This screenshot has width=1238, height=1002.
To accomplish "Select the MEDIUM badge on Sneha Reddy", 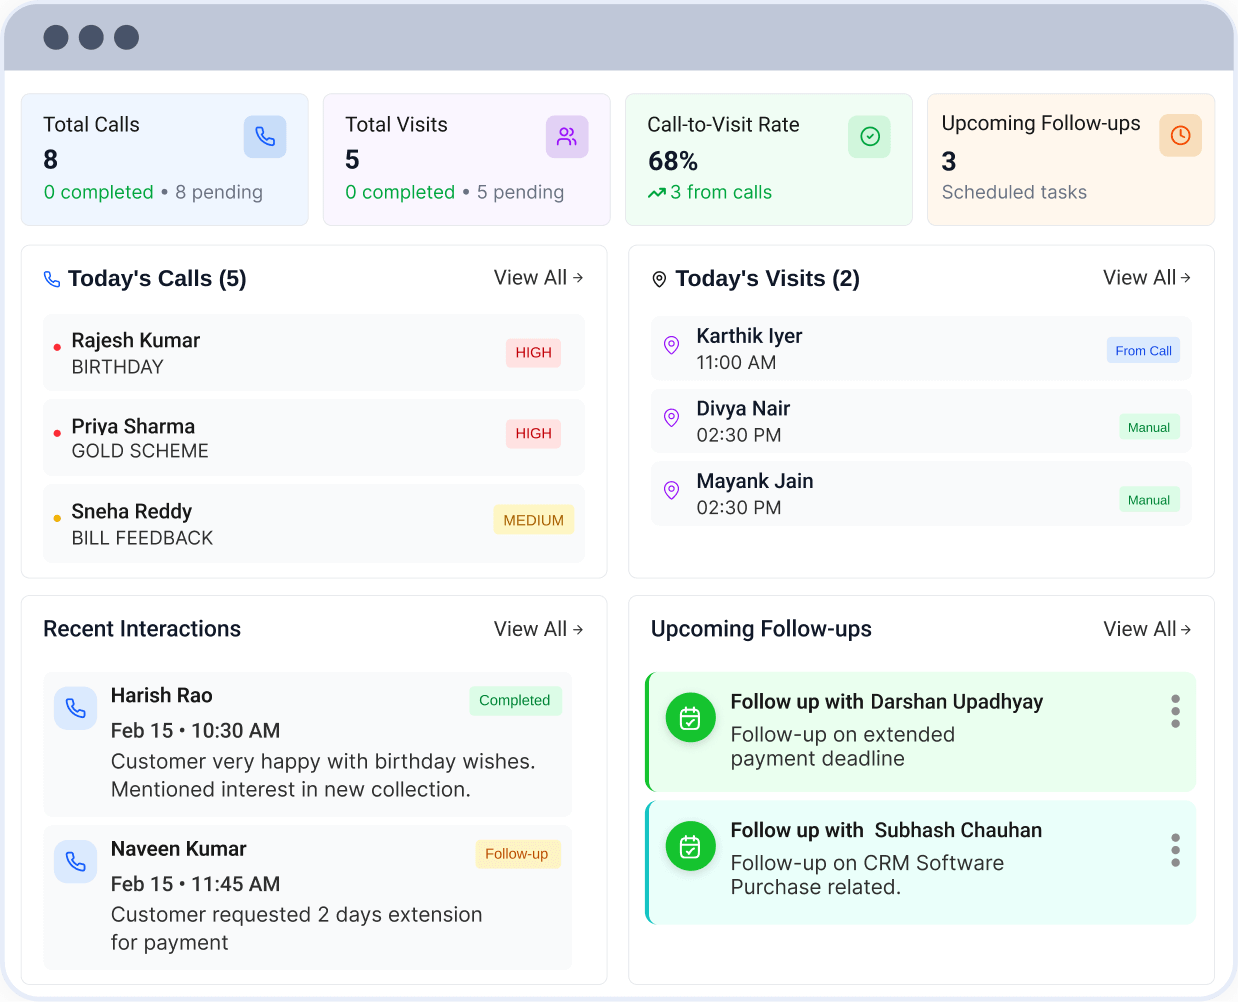I will [x=533, y=520].
